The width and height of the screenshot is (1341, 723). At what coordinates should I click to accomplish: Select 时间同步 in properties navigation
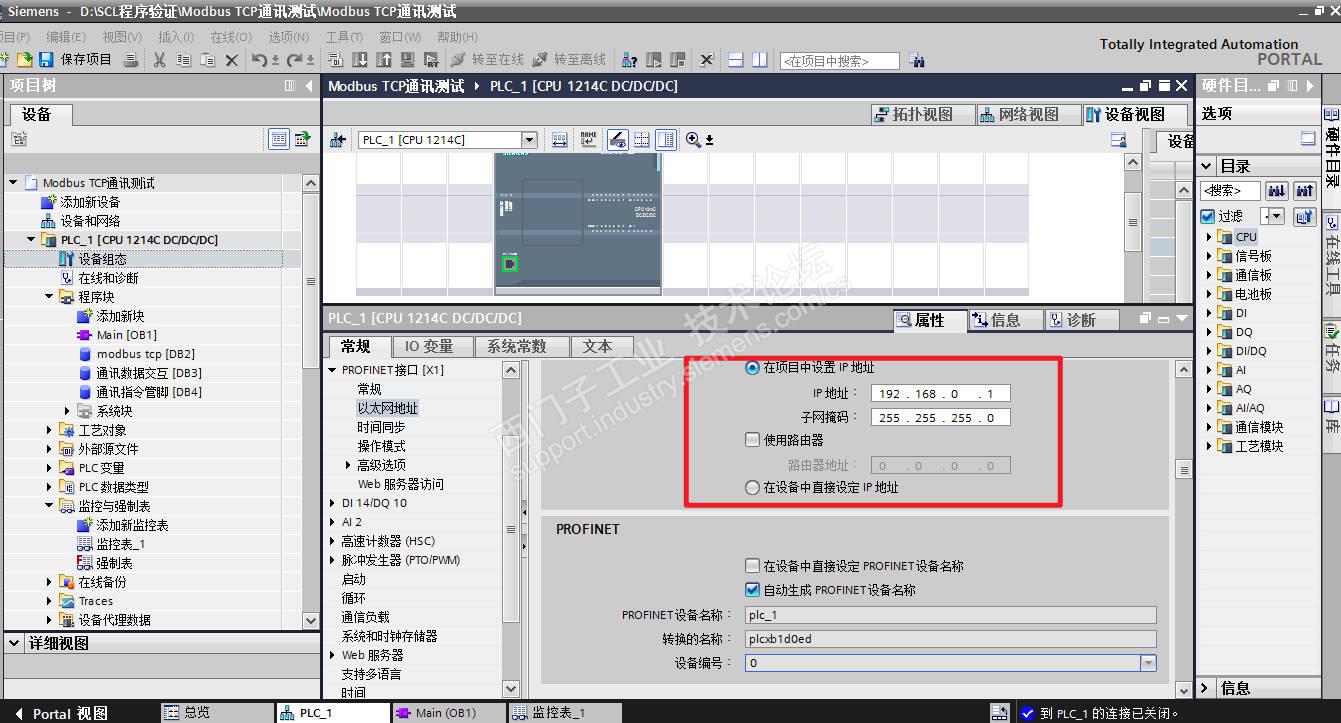(381, 427)
